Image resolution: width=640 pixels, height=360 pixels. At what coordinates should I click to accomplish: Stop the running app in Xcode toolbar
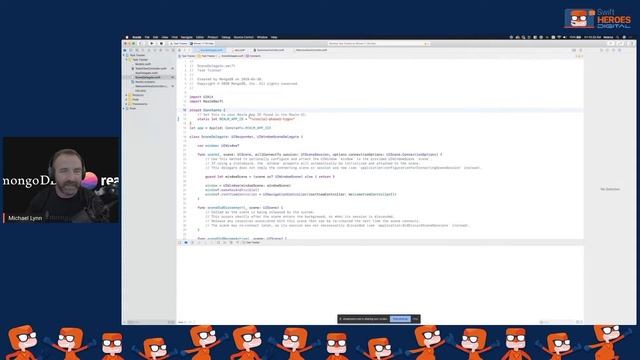click(161, 43)
